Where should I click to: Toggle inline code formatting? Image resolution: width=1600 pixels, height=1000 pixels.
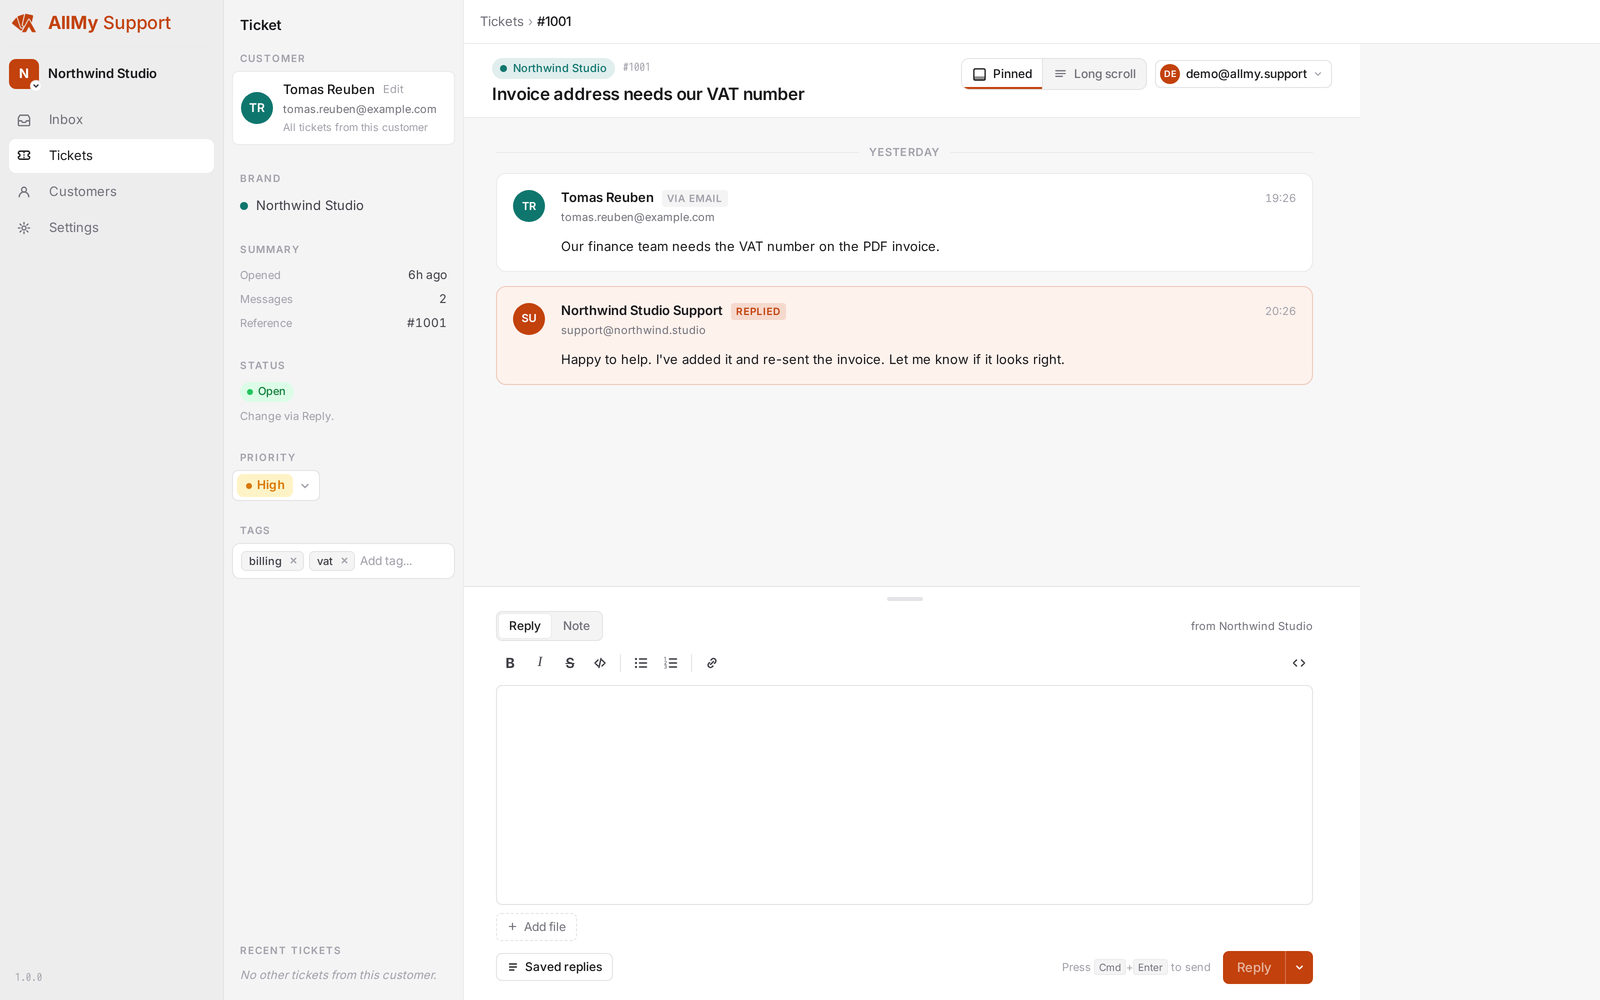tap(600, 663)
